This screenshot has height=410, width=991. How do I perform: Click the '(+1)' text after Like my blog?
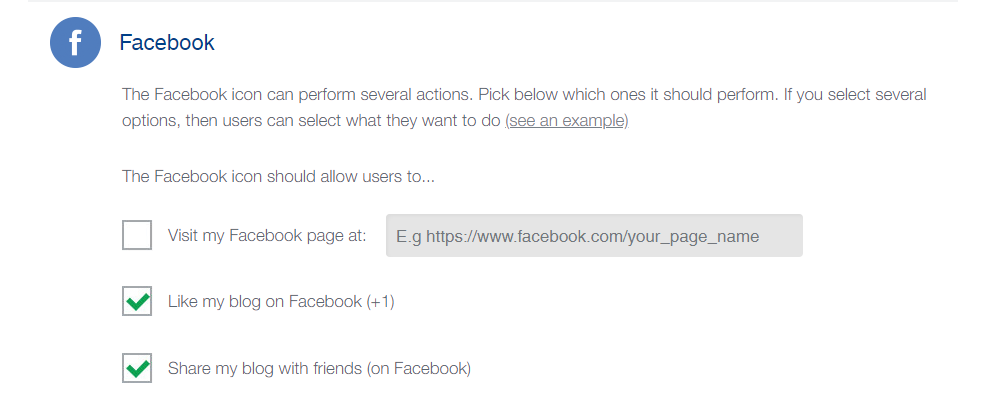click(x=380, y=301)
